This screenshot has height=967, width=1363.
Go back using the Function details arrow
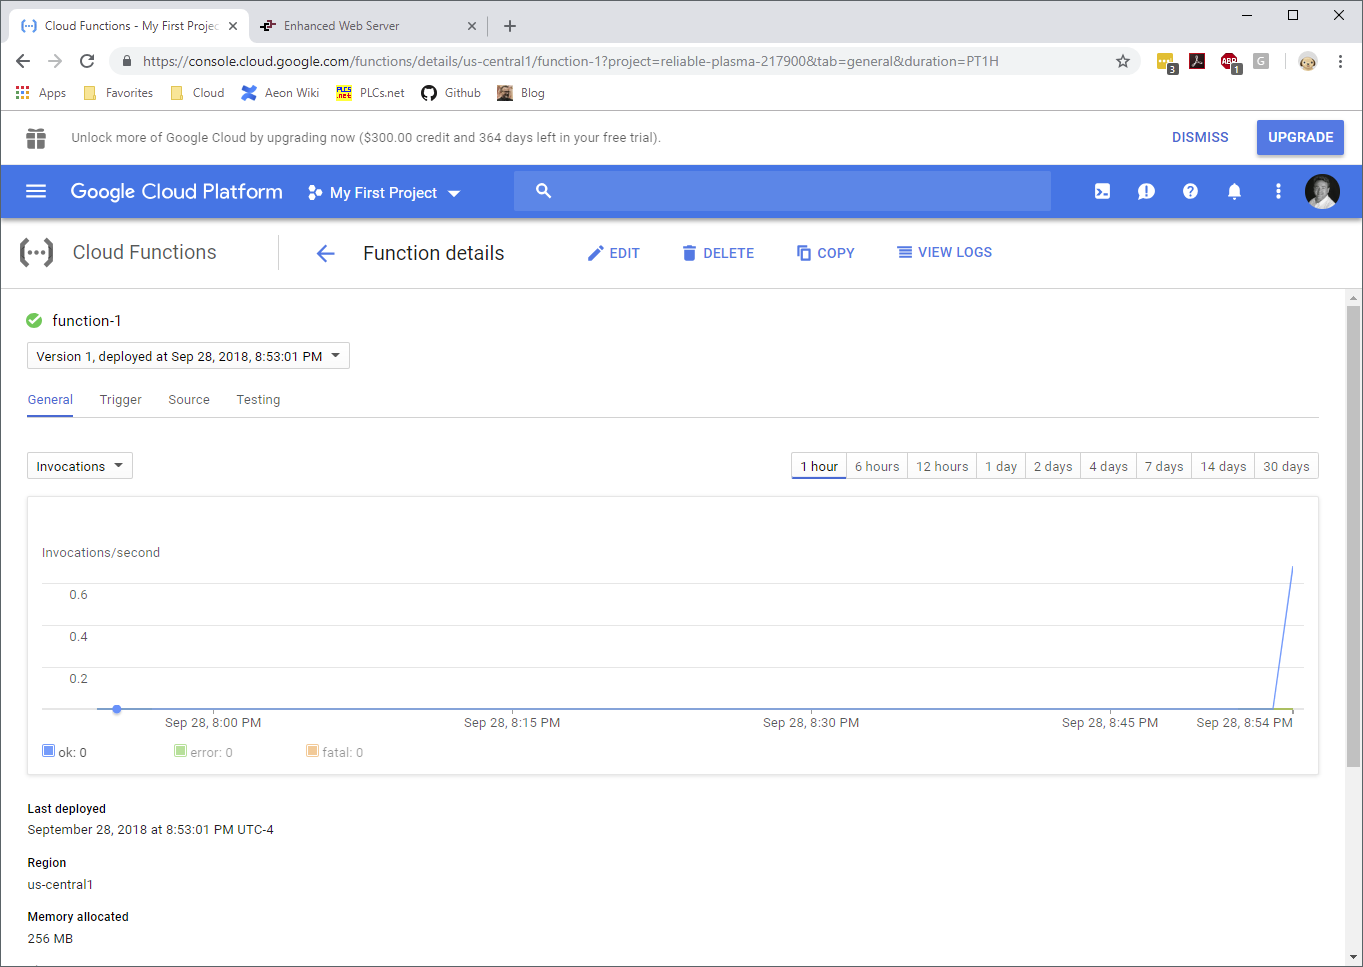click(325, 253)
